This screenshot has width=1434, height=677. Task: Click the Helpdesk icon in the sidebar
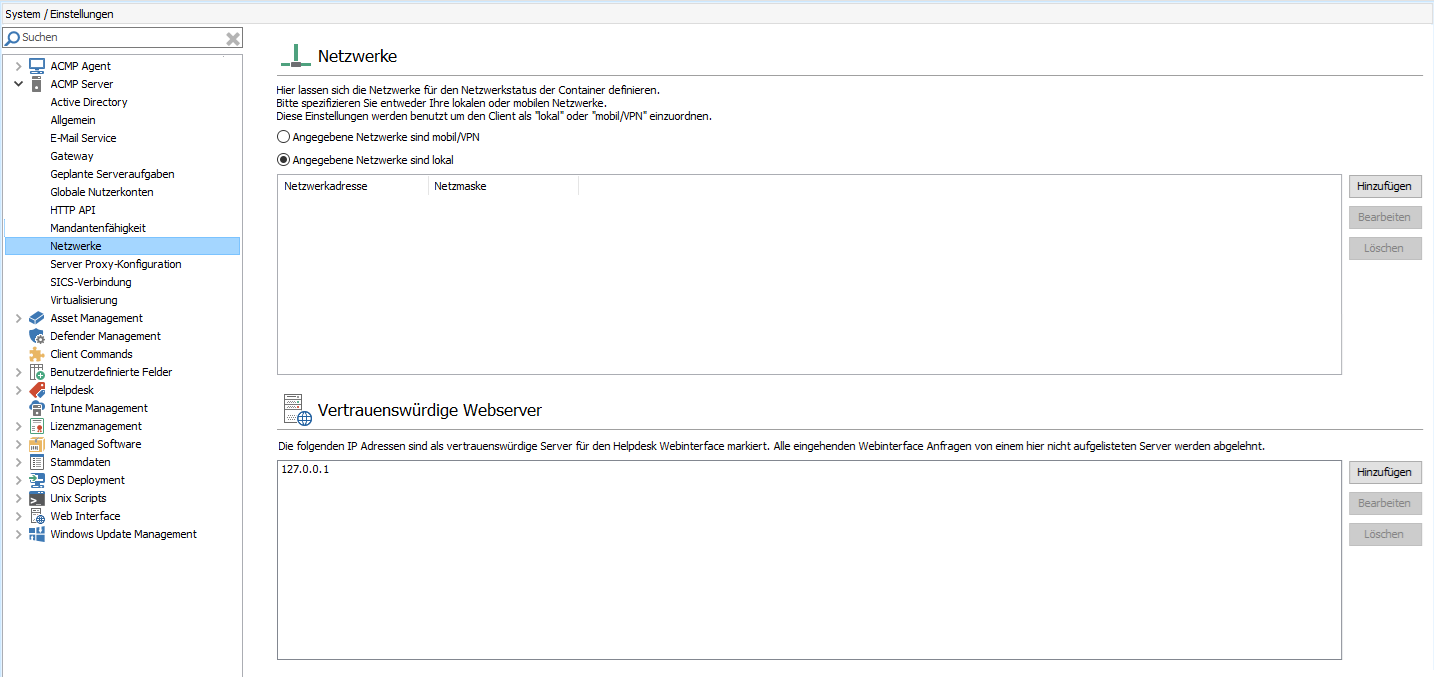tap(36, 390)
